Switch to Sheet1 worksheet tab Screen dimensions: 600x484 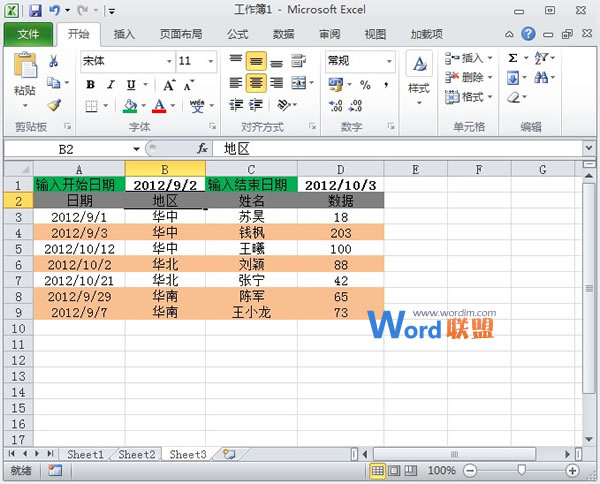point(85,454)
